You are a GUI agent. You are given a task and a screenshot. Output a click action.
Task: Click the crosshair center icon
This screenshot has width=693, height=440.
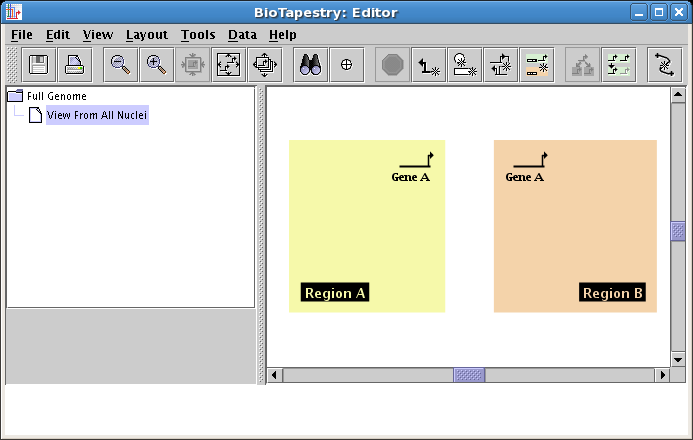(x=347, y=65)
